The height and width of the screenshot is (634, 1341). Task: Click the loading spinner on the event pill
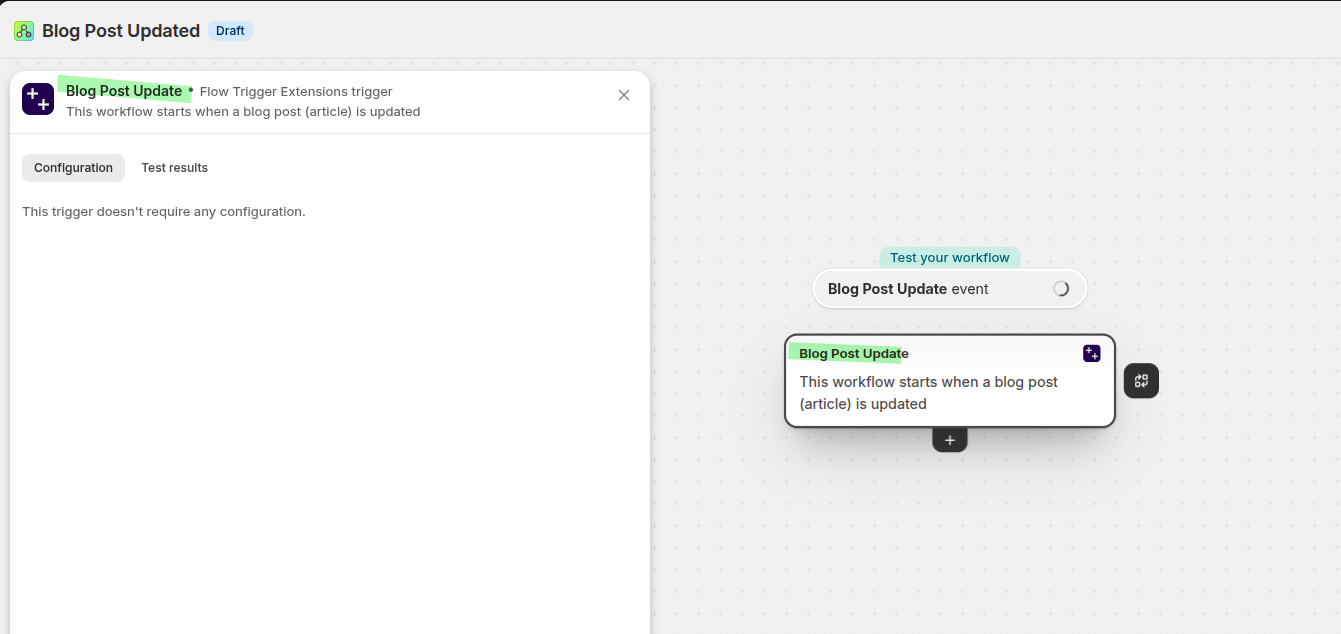point(1061,289)
